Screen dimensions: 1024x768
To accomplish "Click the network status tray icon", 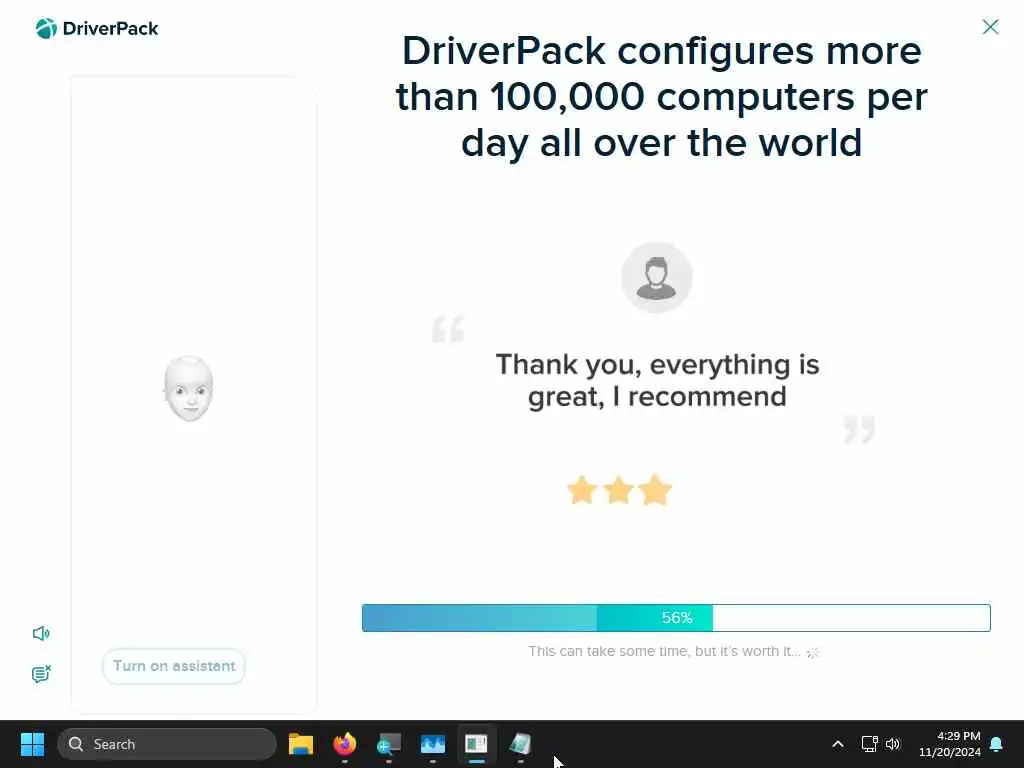I will [x=869, y=744].
